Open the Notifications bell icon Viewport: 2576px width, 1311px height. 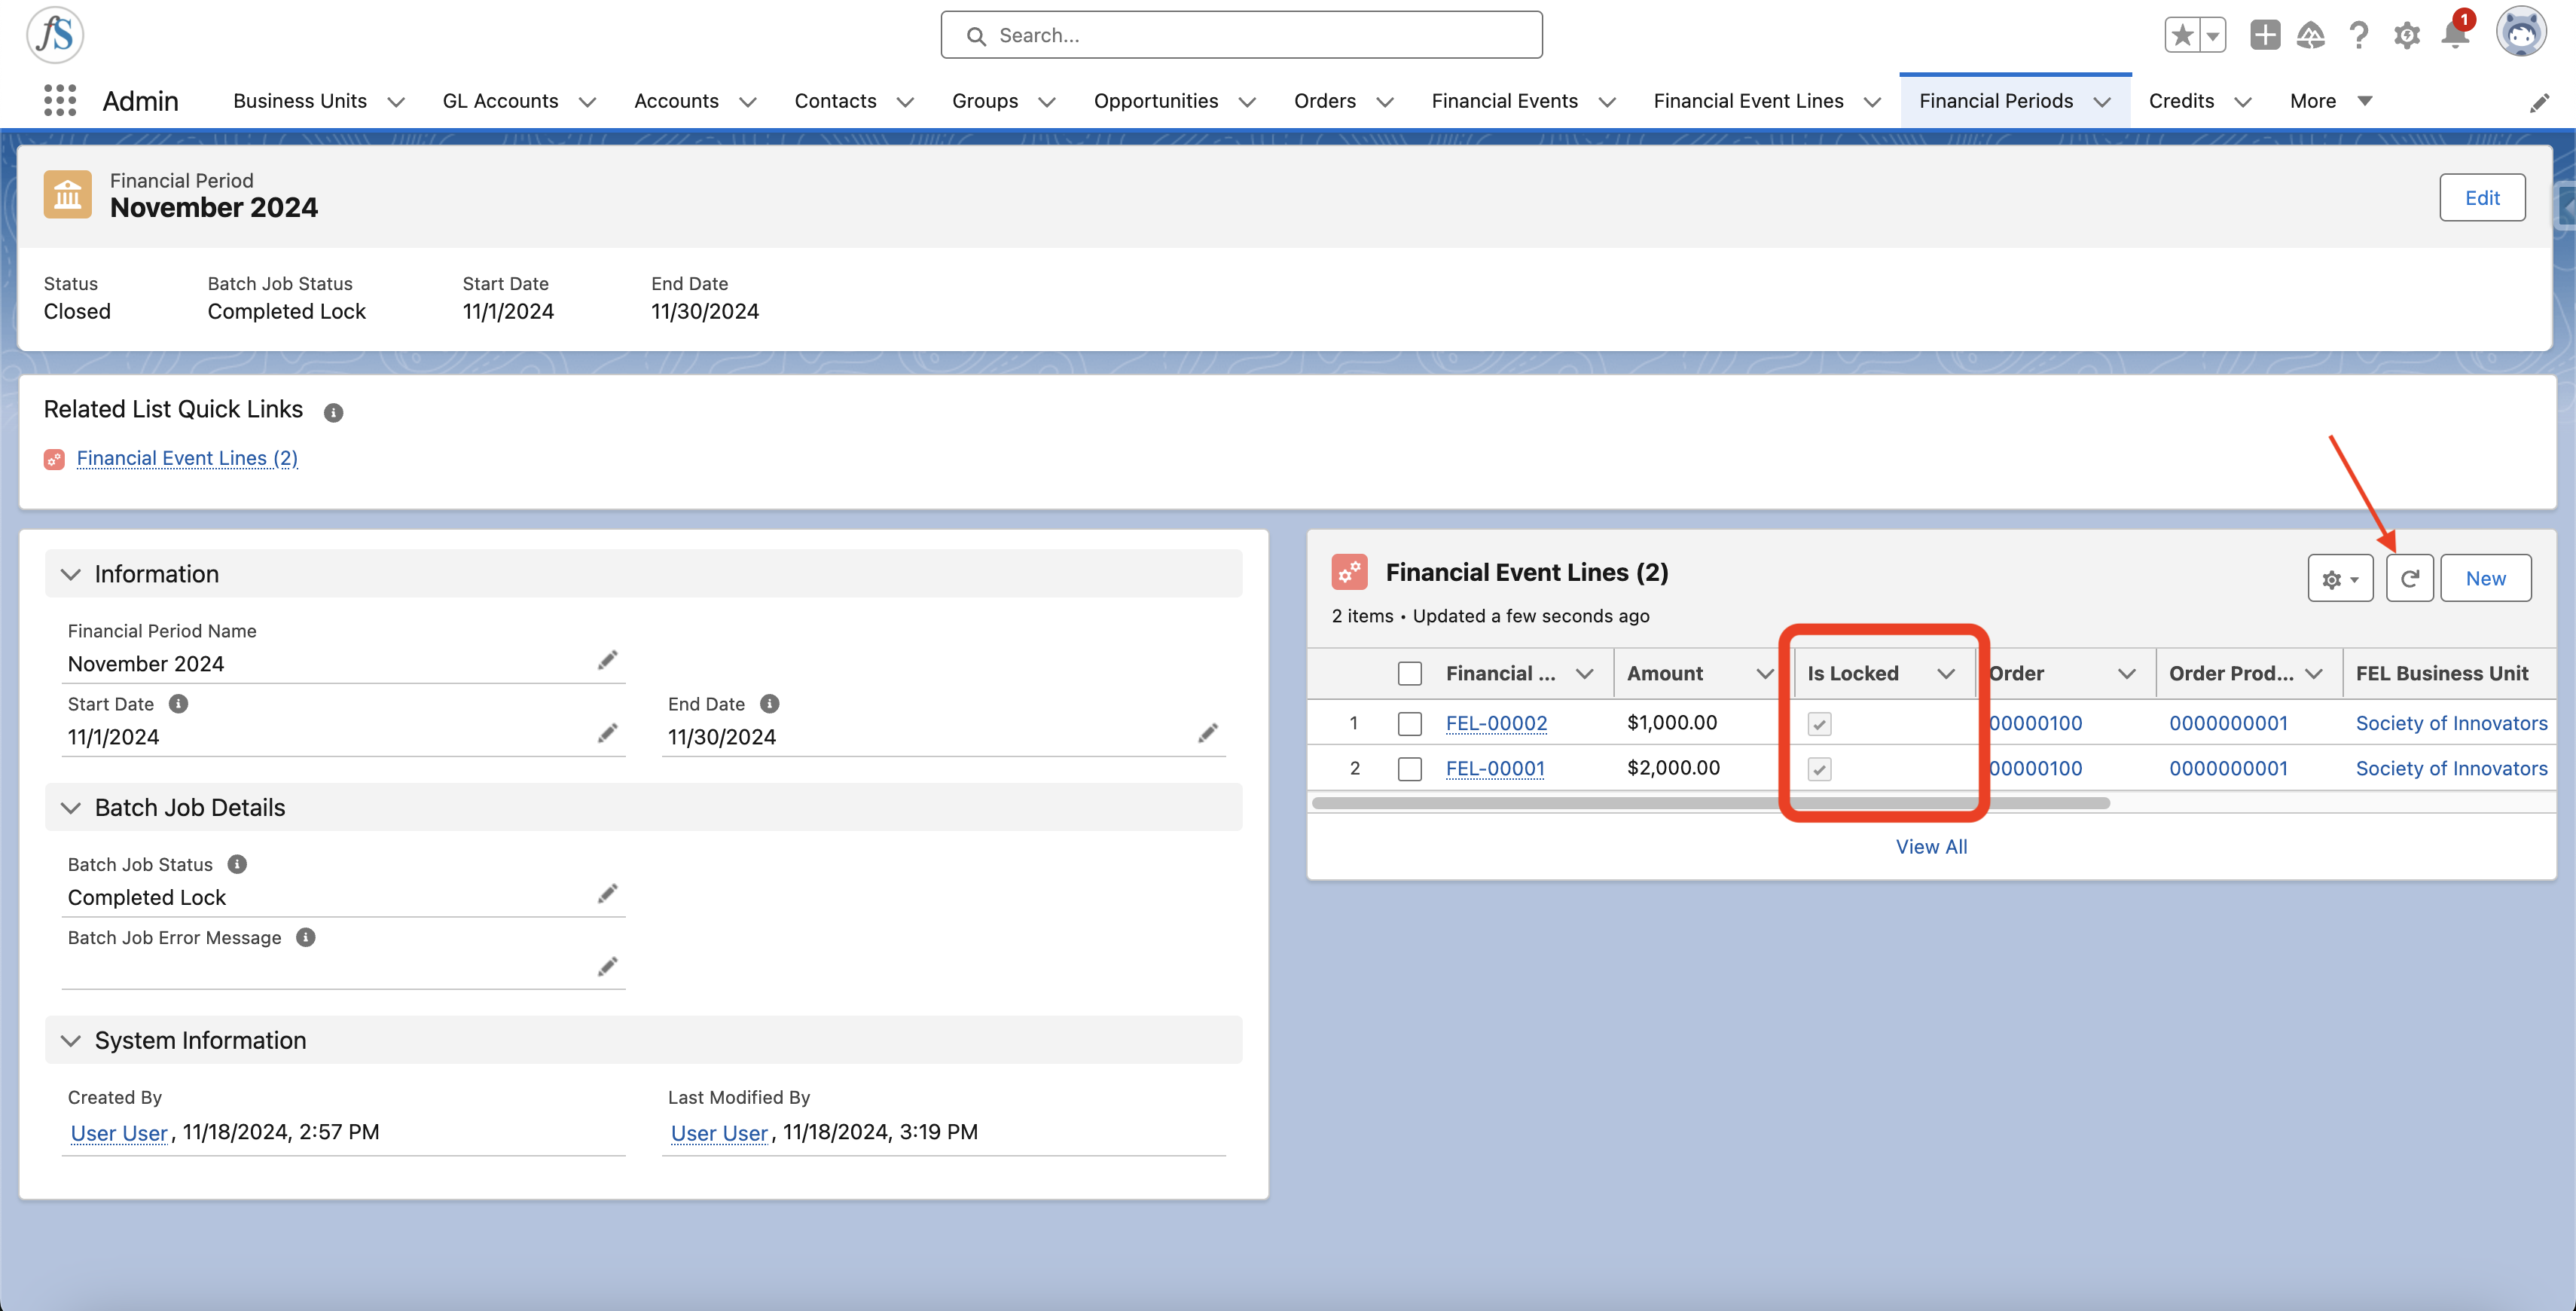(2455, 33)
